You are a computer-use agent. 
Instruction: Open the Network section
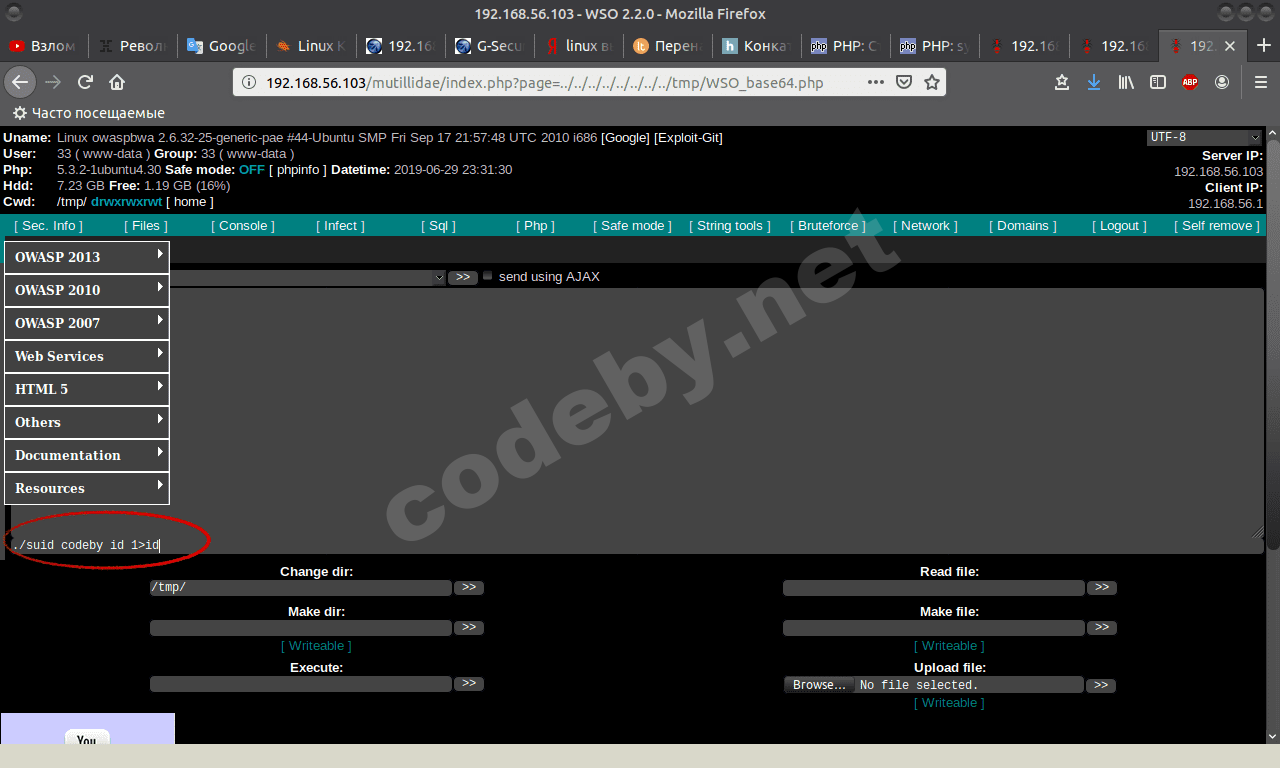coord(925,226)
